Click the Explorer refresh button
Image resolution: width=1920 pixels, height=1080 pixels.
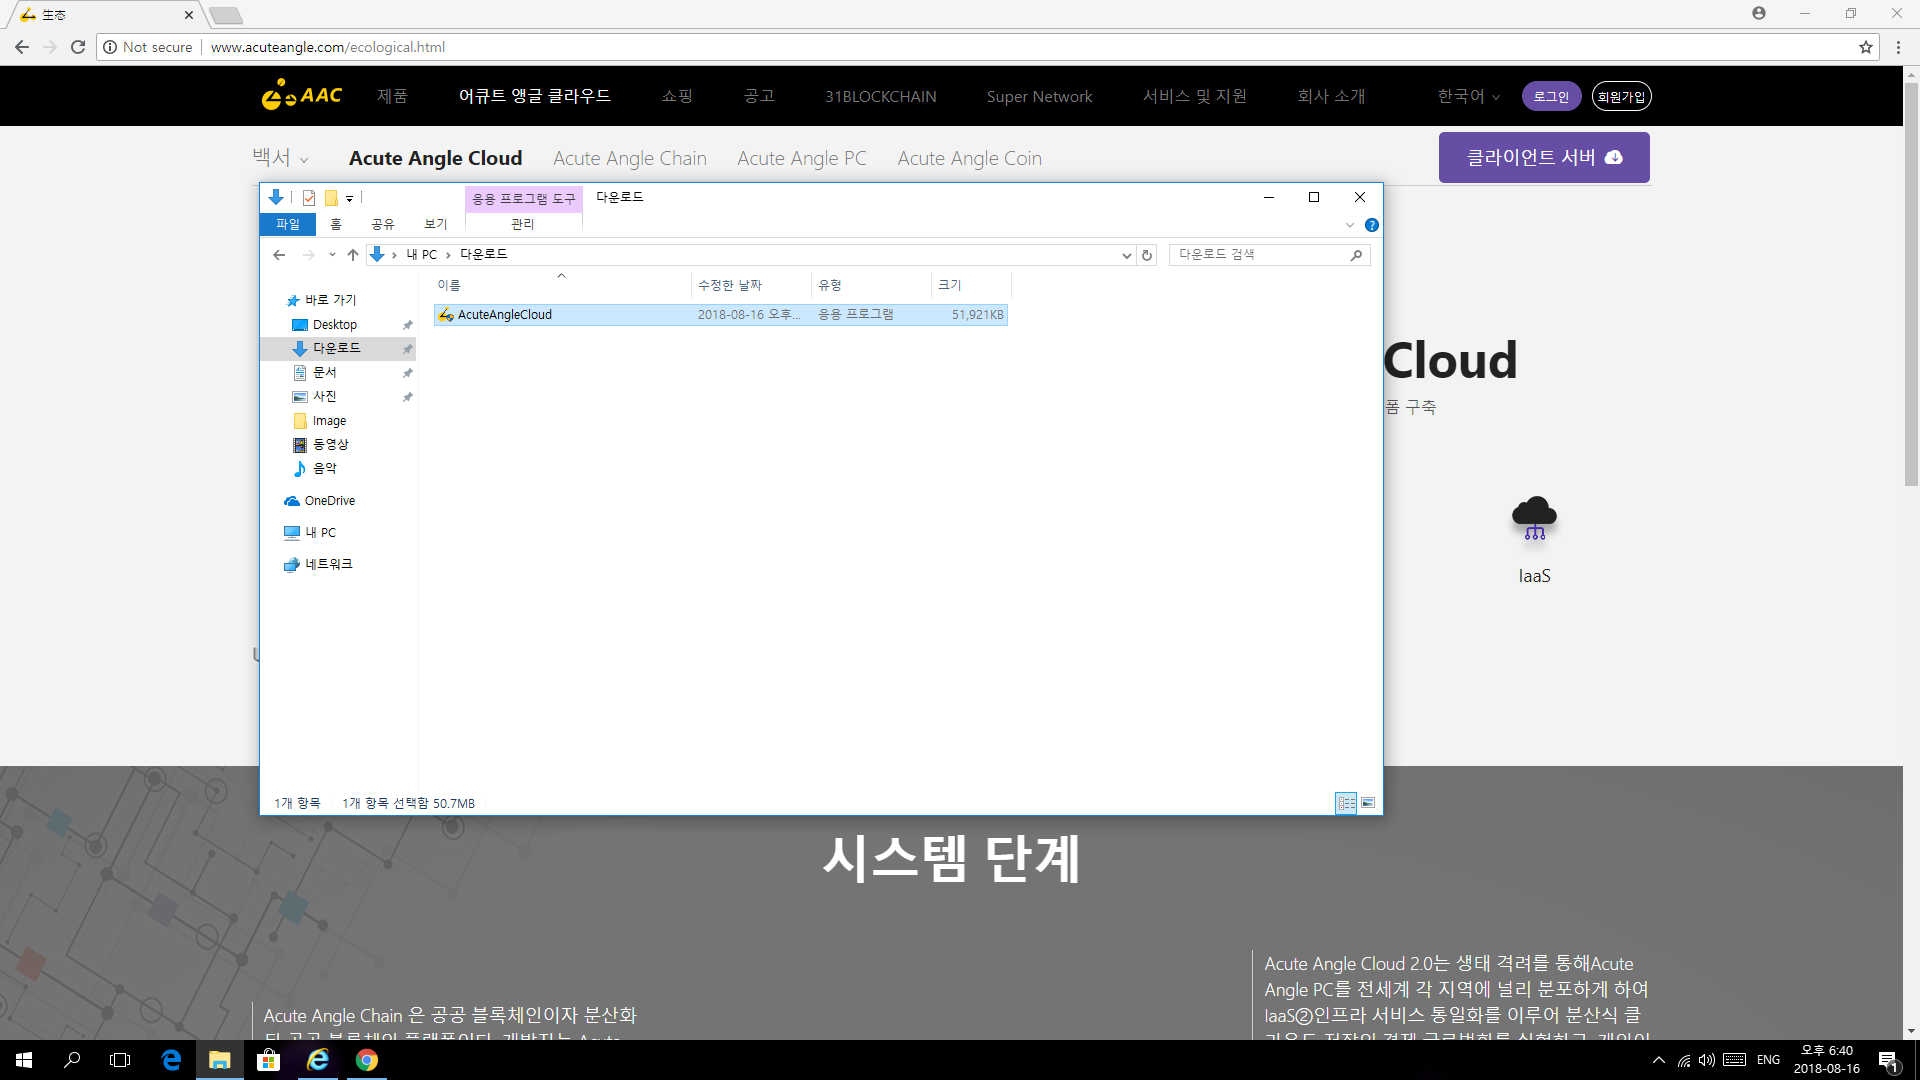point(1147,255)
